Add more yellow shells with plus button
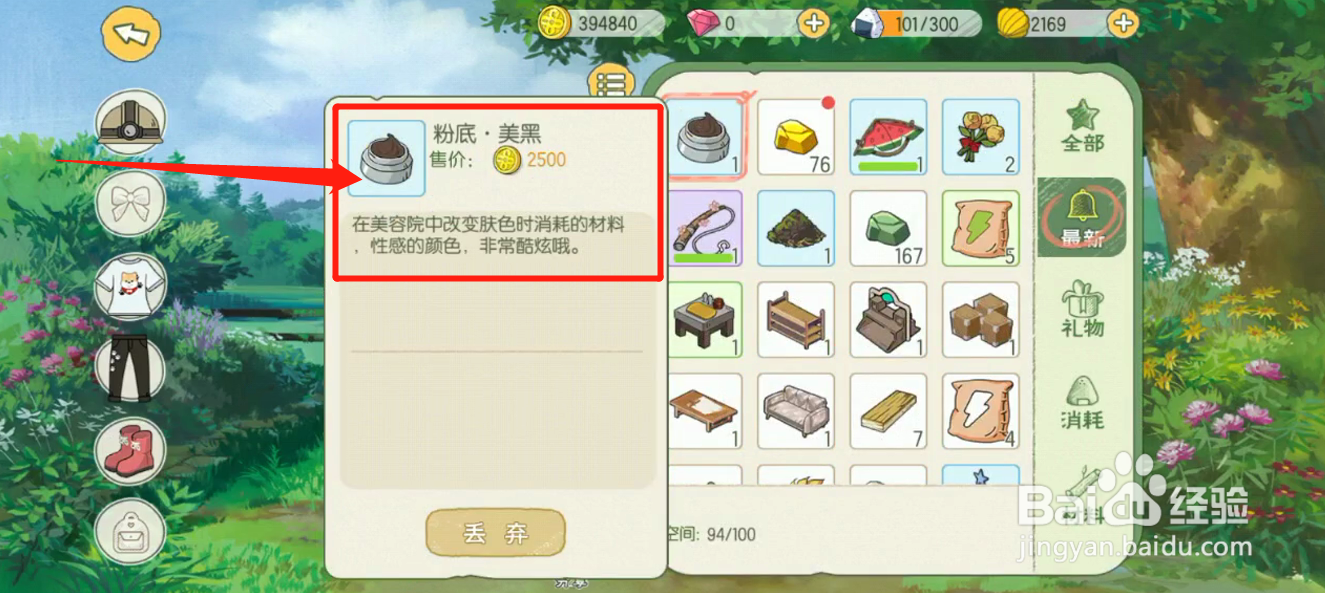 point(1124,23)
